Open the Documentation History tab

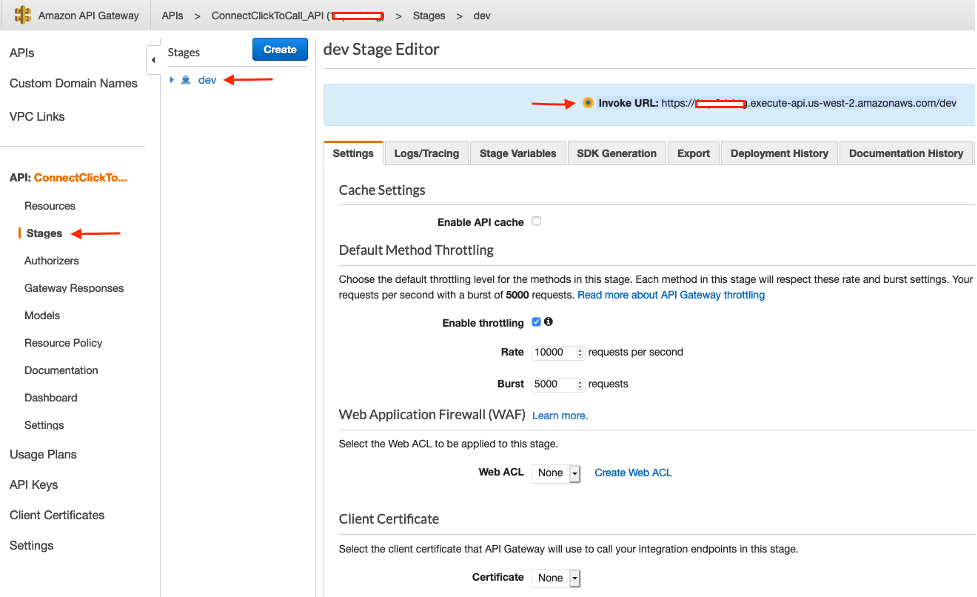point(906,153)
